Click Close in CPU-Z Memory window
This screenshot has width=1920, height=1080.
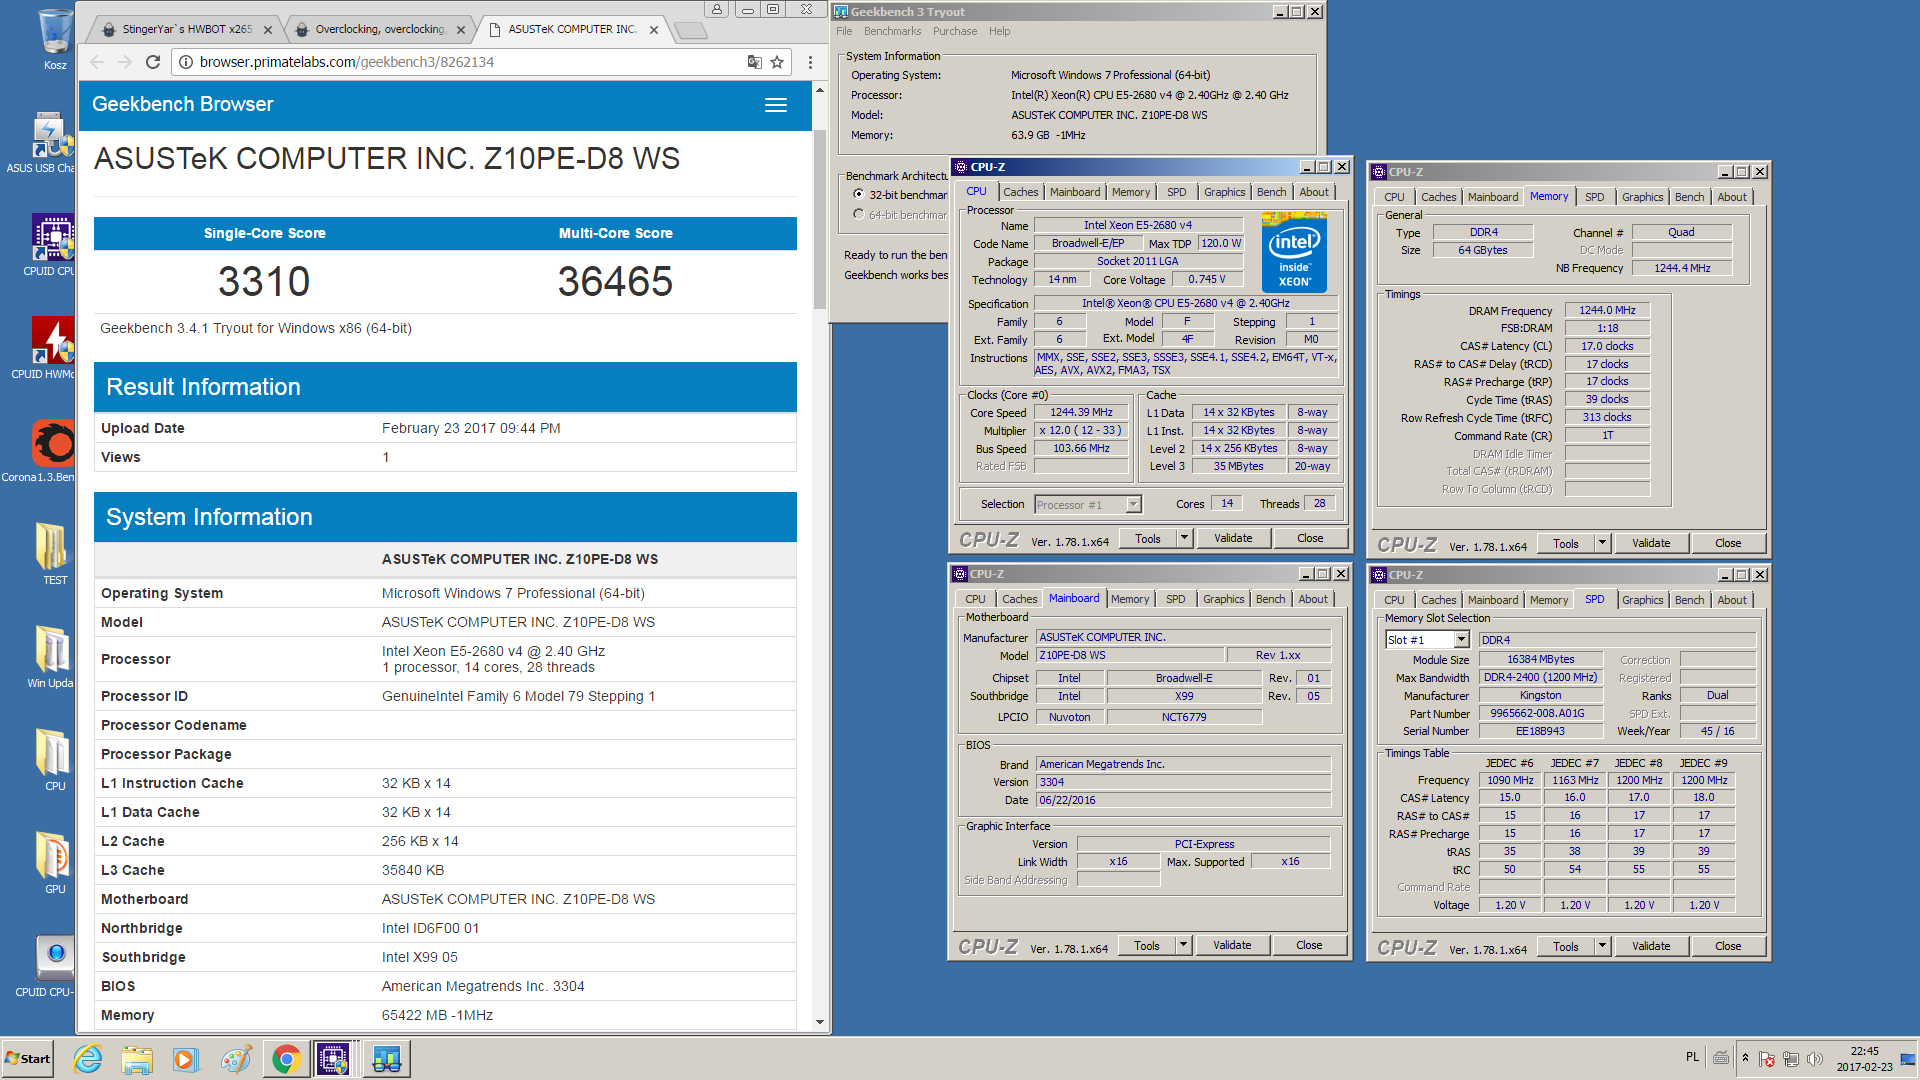pos(1728,543)
